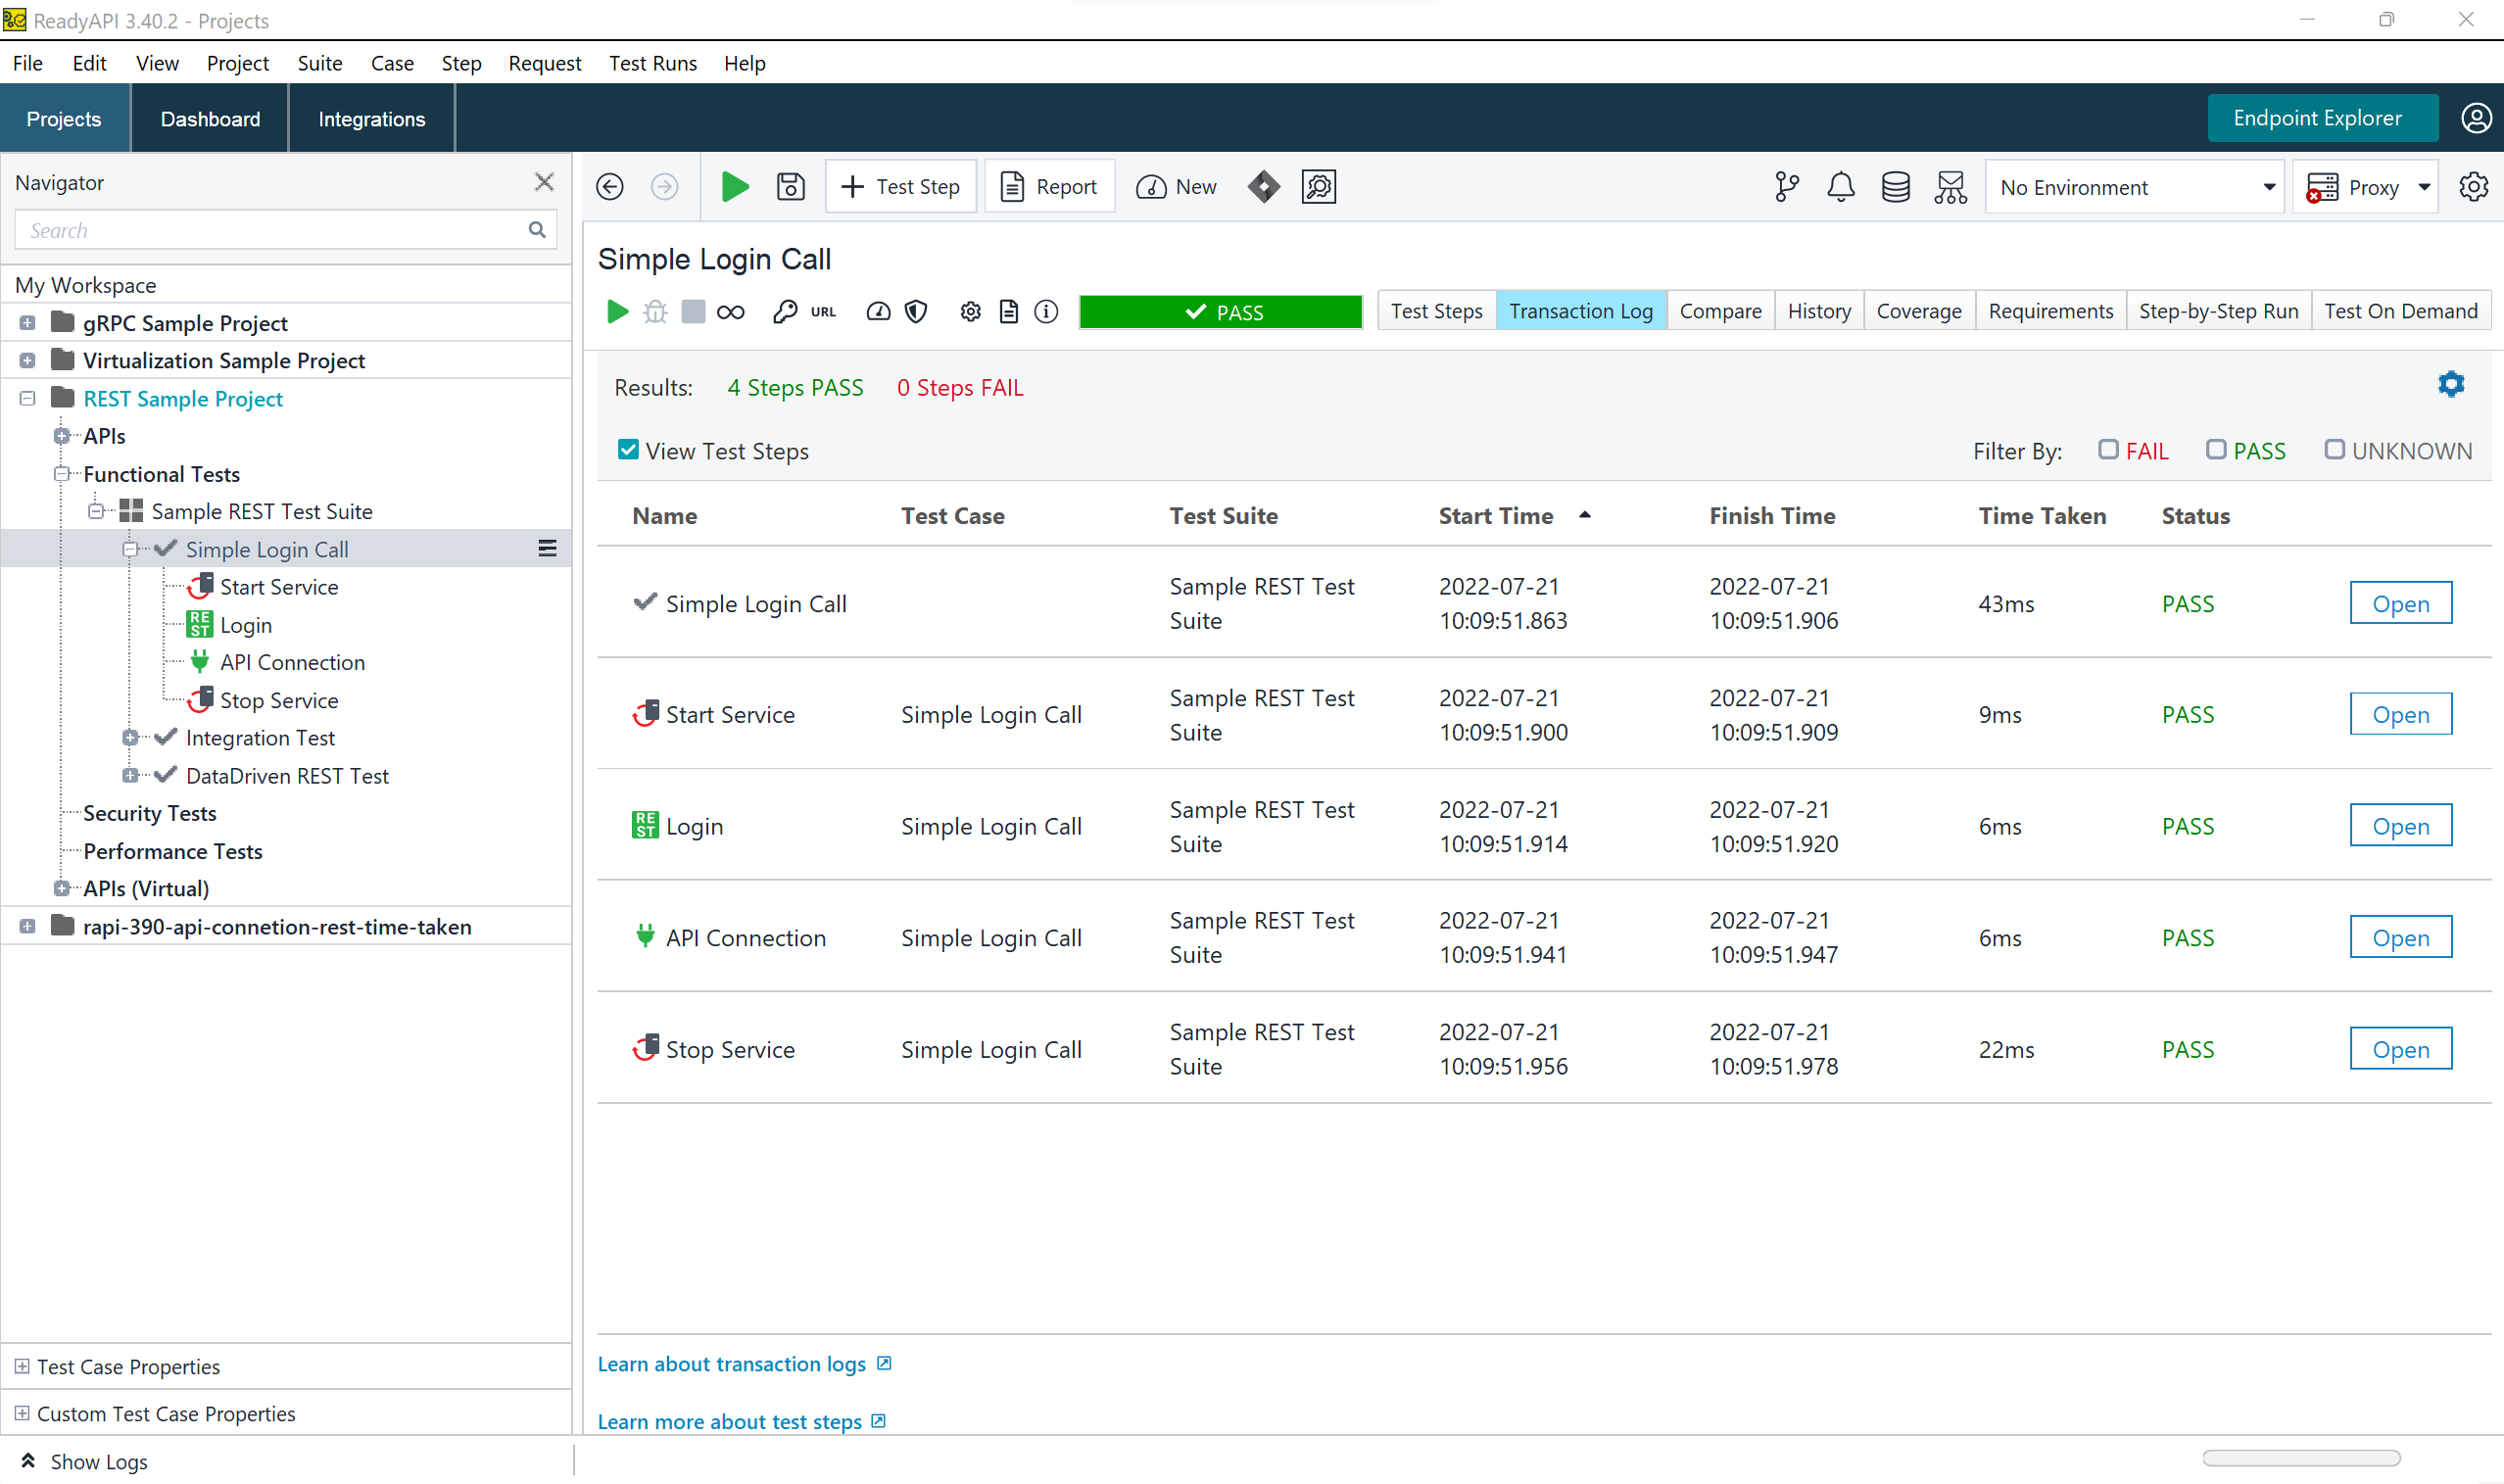
Task: Open the Git branch icon in toolbar
Action: click(x=1786, y=187)
